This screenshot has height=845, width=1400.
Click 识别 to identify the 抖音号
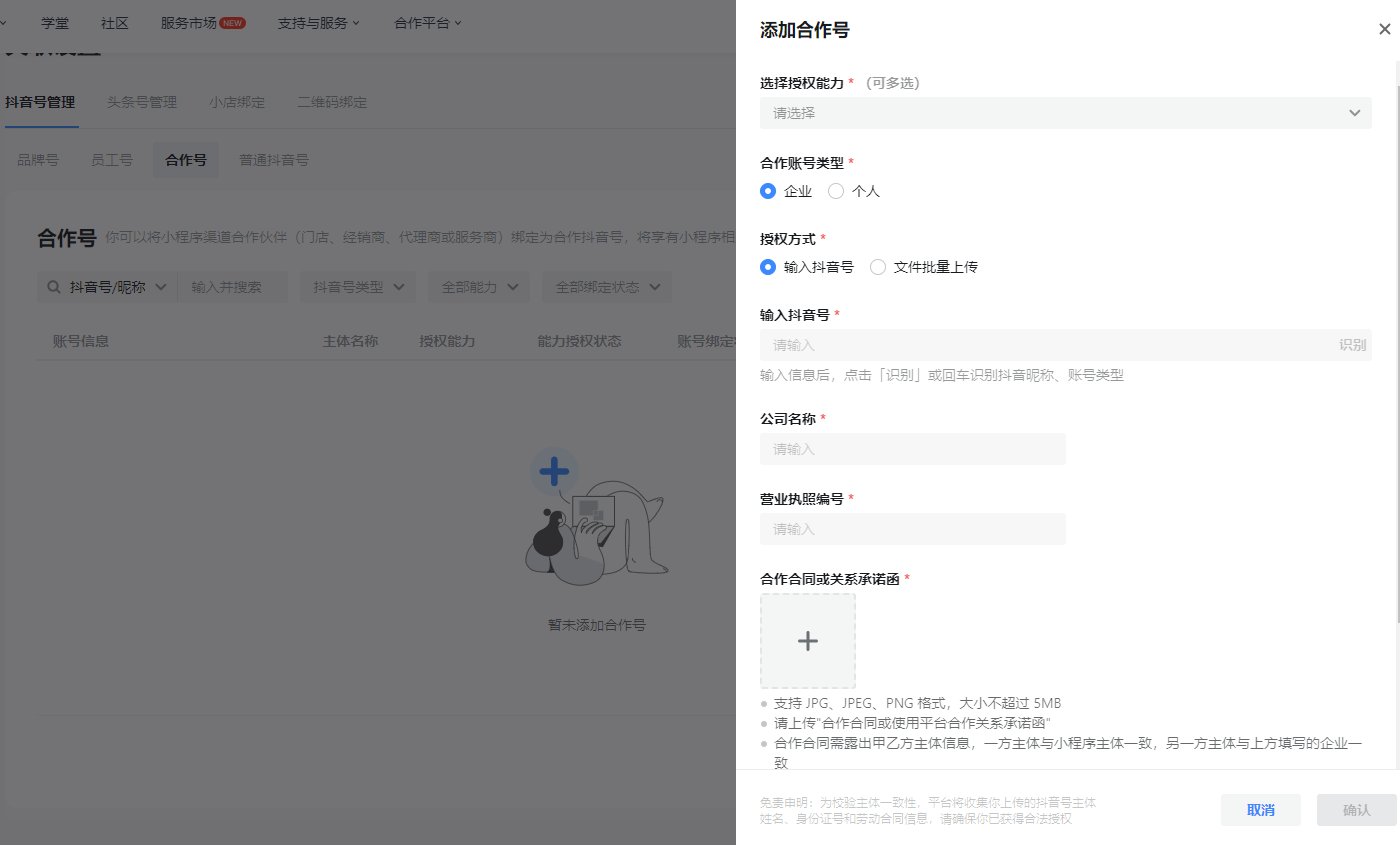point(1353,345)
